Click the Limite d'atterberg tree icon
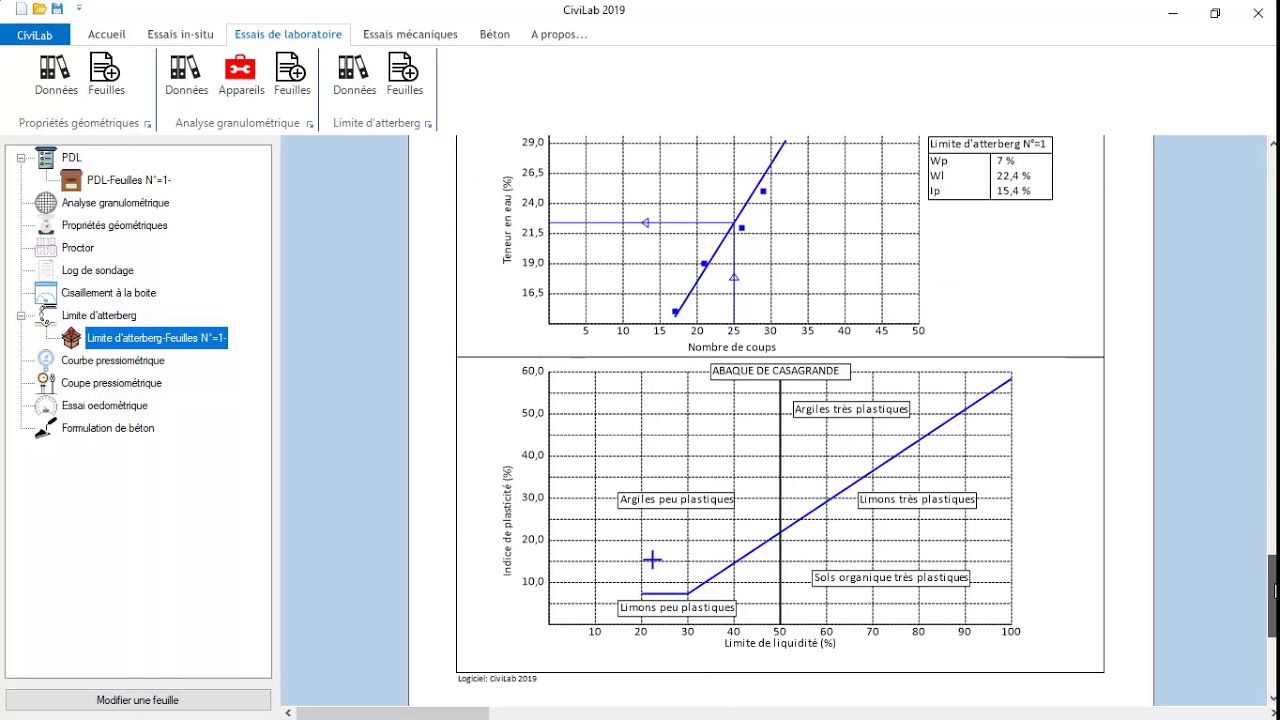This screenshot has height=720, width=1280. pyautogui.click(x=46, y=315)
